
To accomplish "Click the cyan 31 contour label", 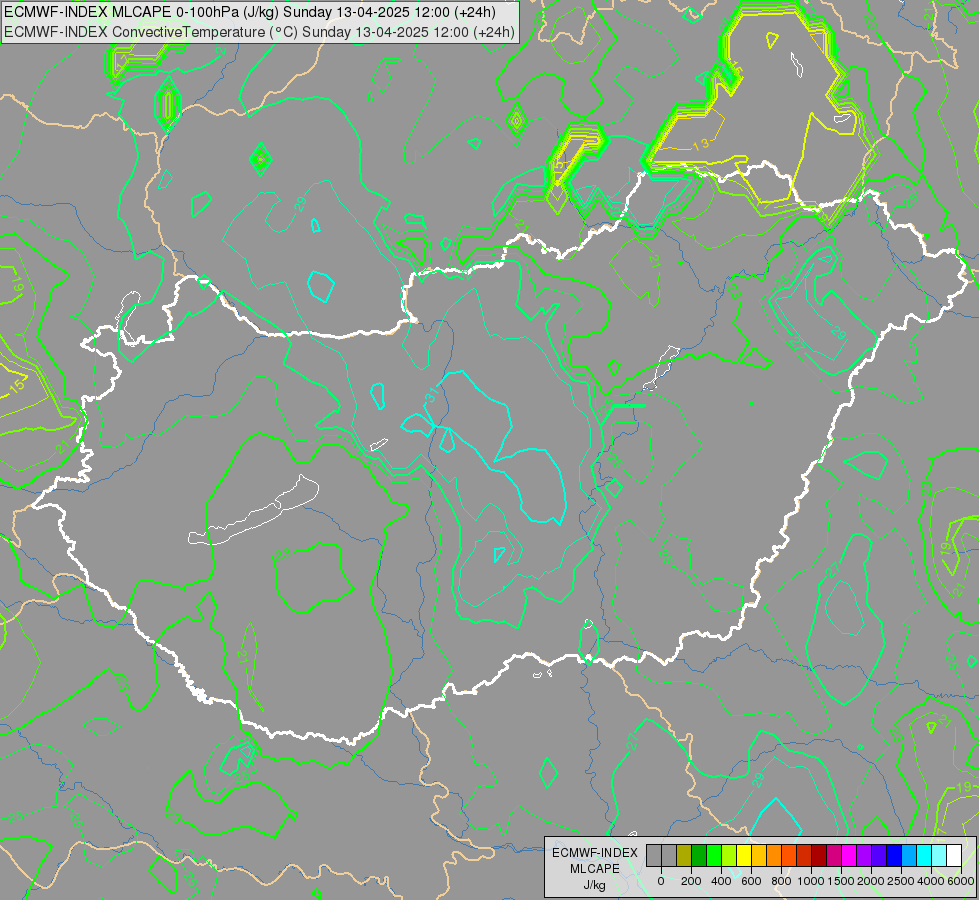I will (x=431, y=396).
